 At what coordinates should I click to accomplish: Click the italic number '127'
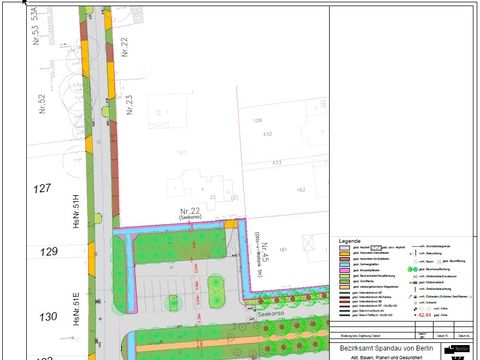coord(42,189)
